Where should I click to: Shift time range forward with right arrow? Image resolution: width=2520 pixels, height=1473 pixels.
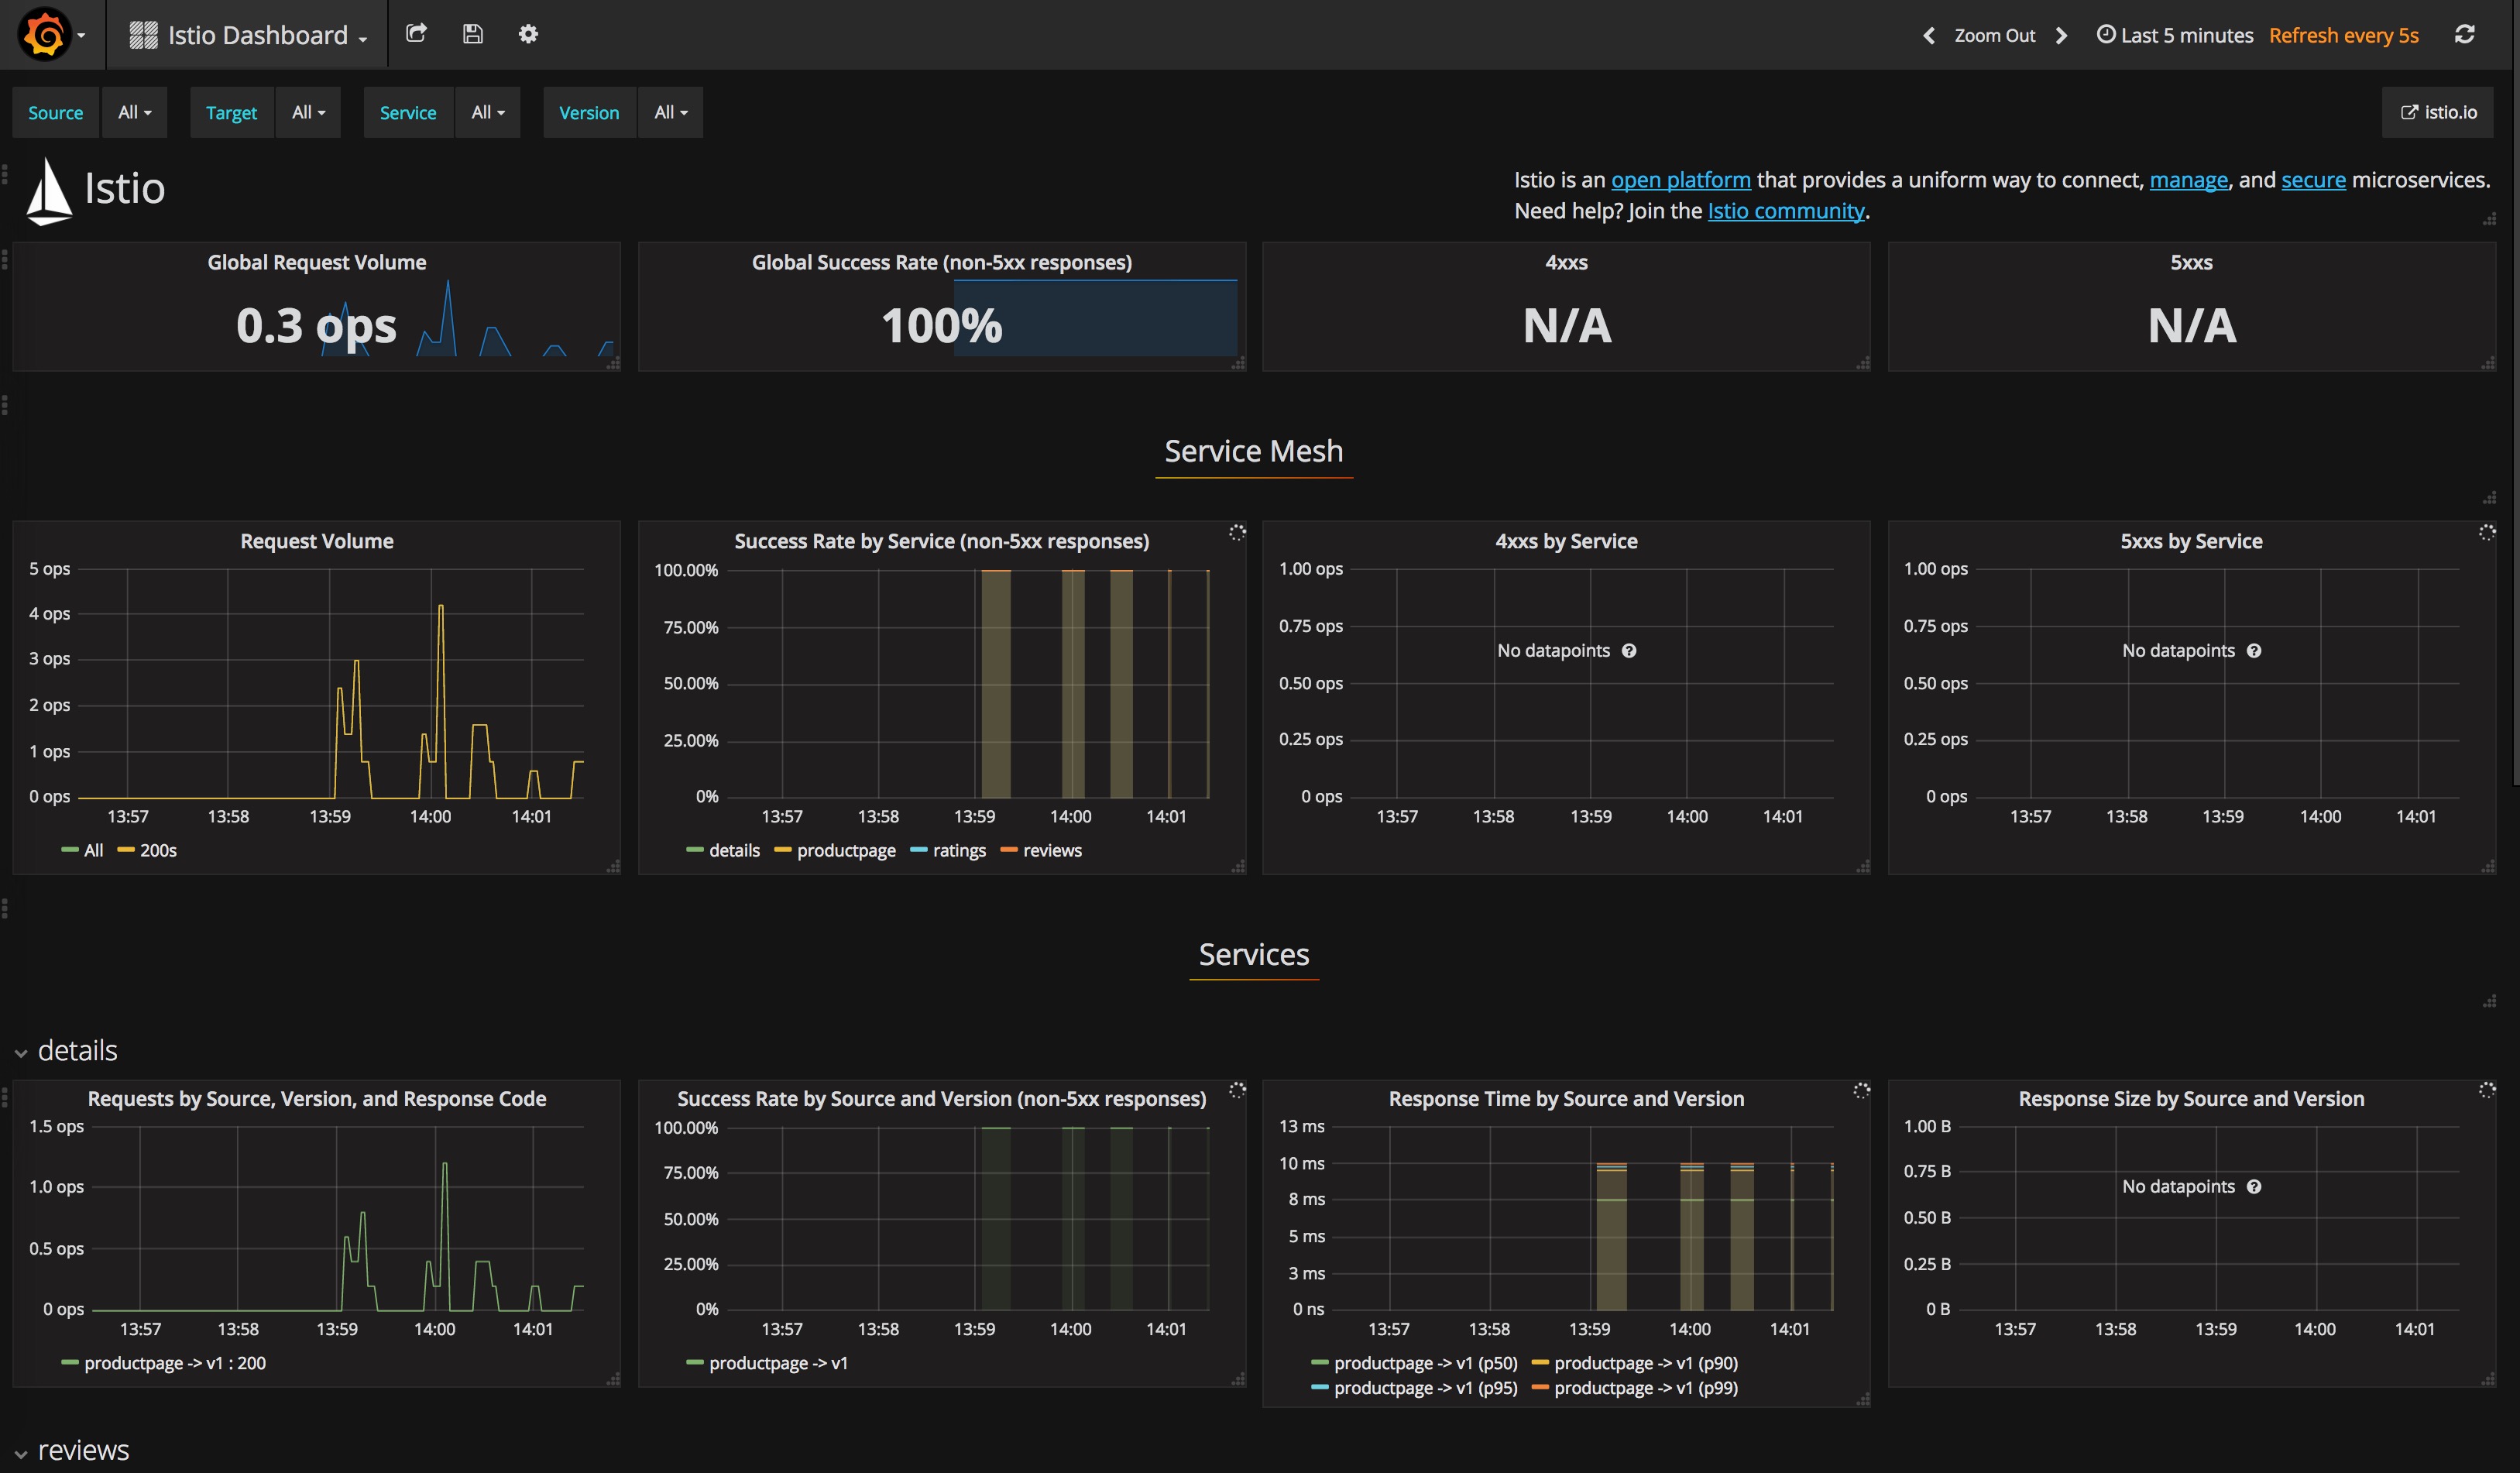point(2061,36)
